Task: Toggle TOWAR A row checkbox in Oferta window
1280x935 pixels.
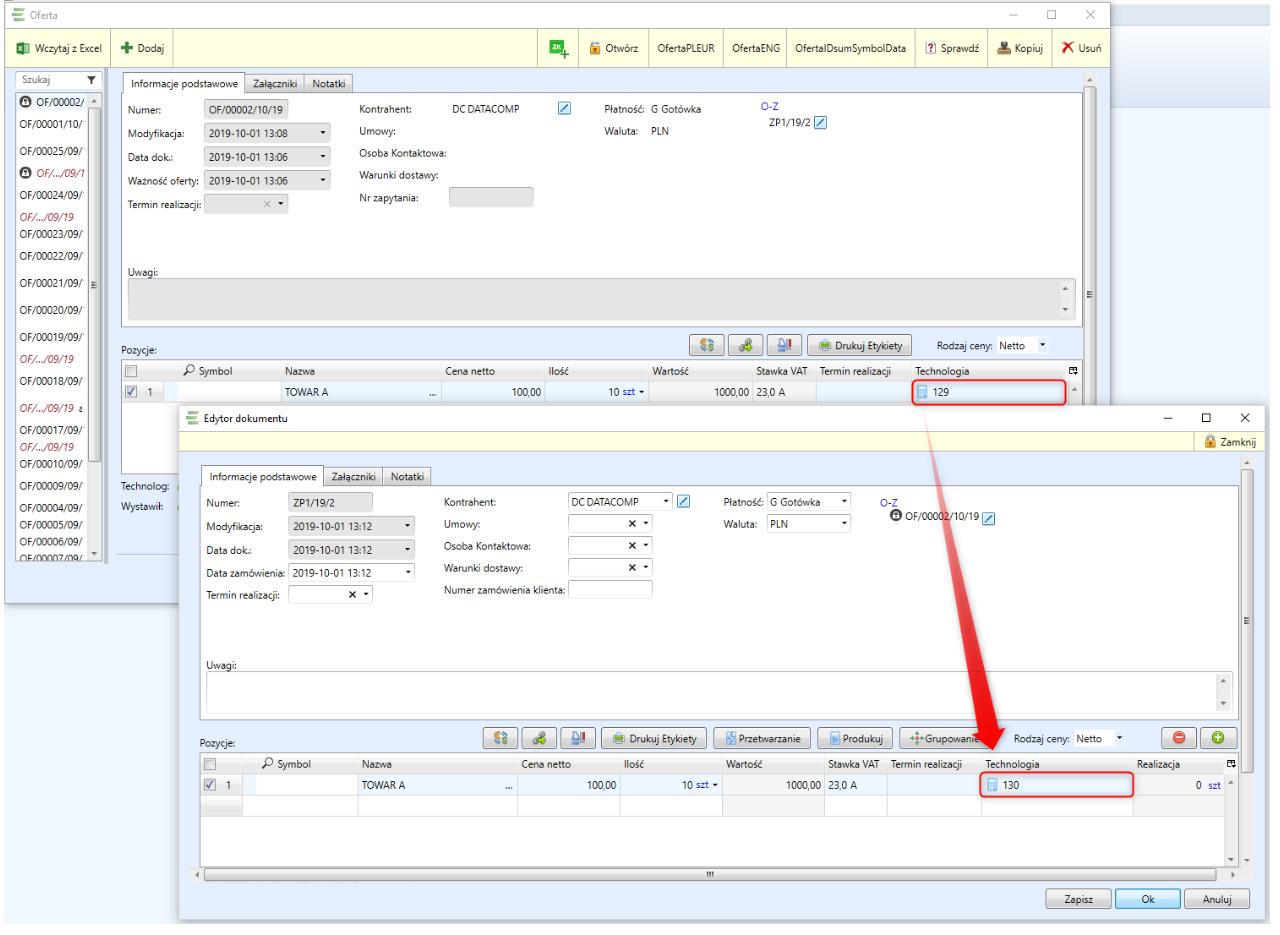Action: [x=131, y=392]
